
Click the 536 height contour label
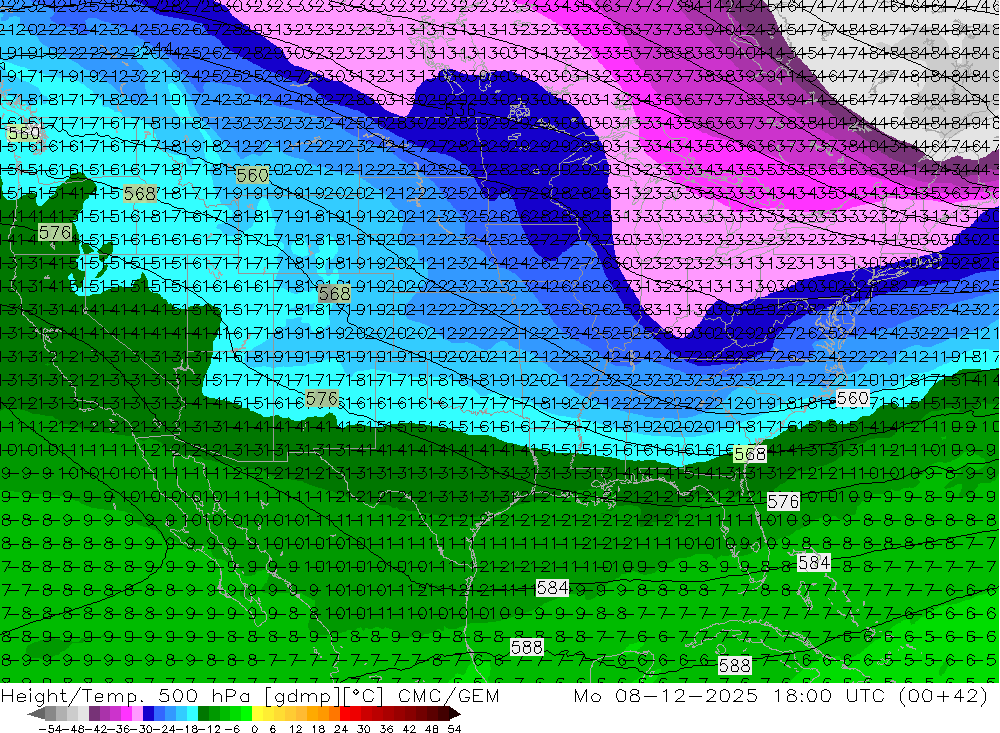pyautogui.click(x=460, y=111)
